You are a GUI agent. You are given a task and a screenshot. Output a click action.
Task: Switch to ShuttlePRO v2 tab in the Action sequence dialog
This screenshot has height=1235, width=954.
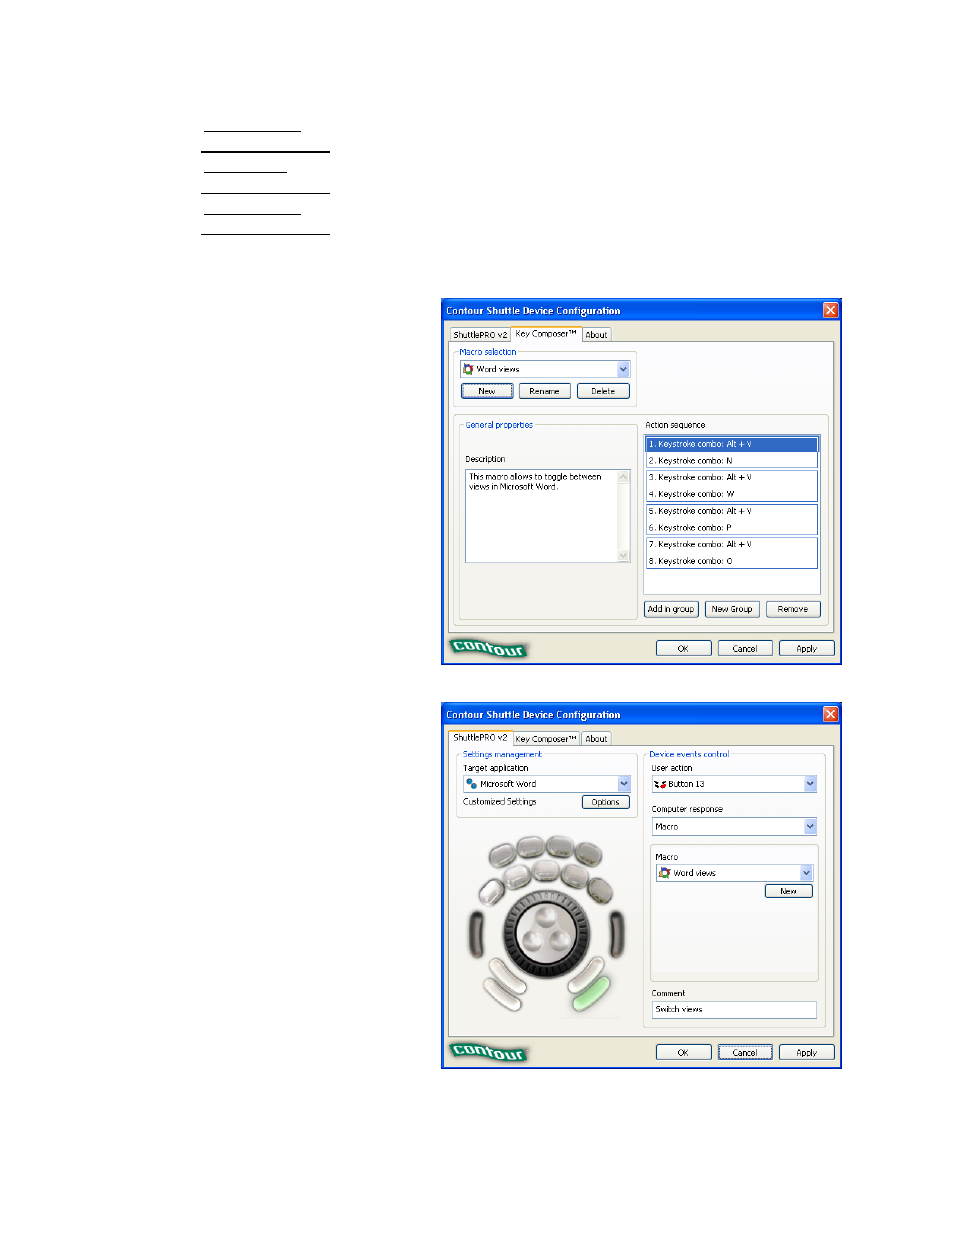pyautogui.click(x=480, y=335)
